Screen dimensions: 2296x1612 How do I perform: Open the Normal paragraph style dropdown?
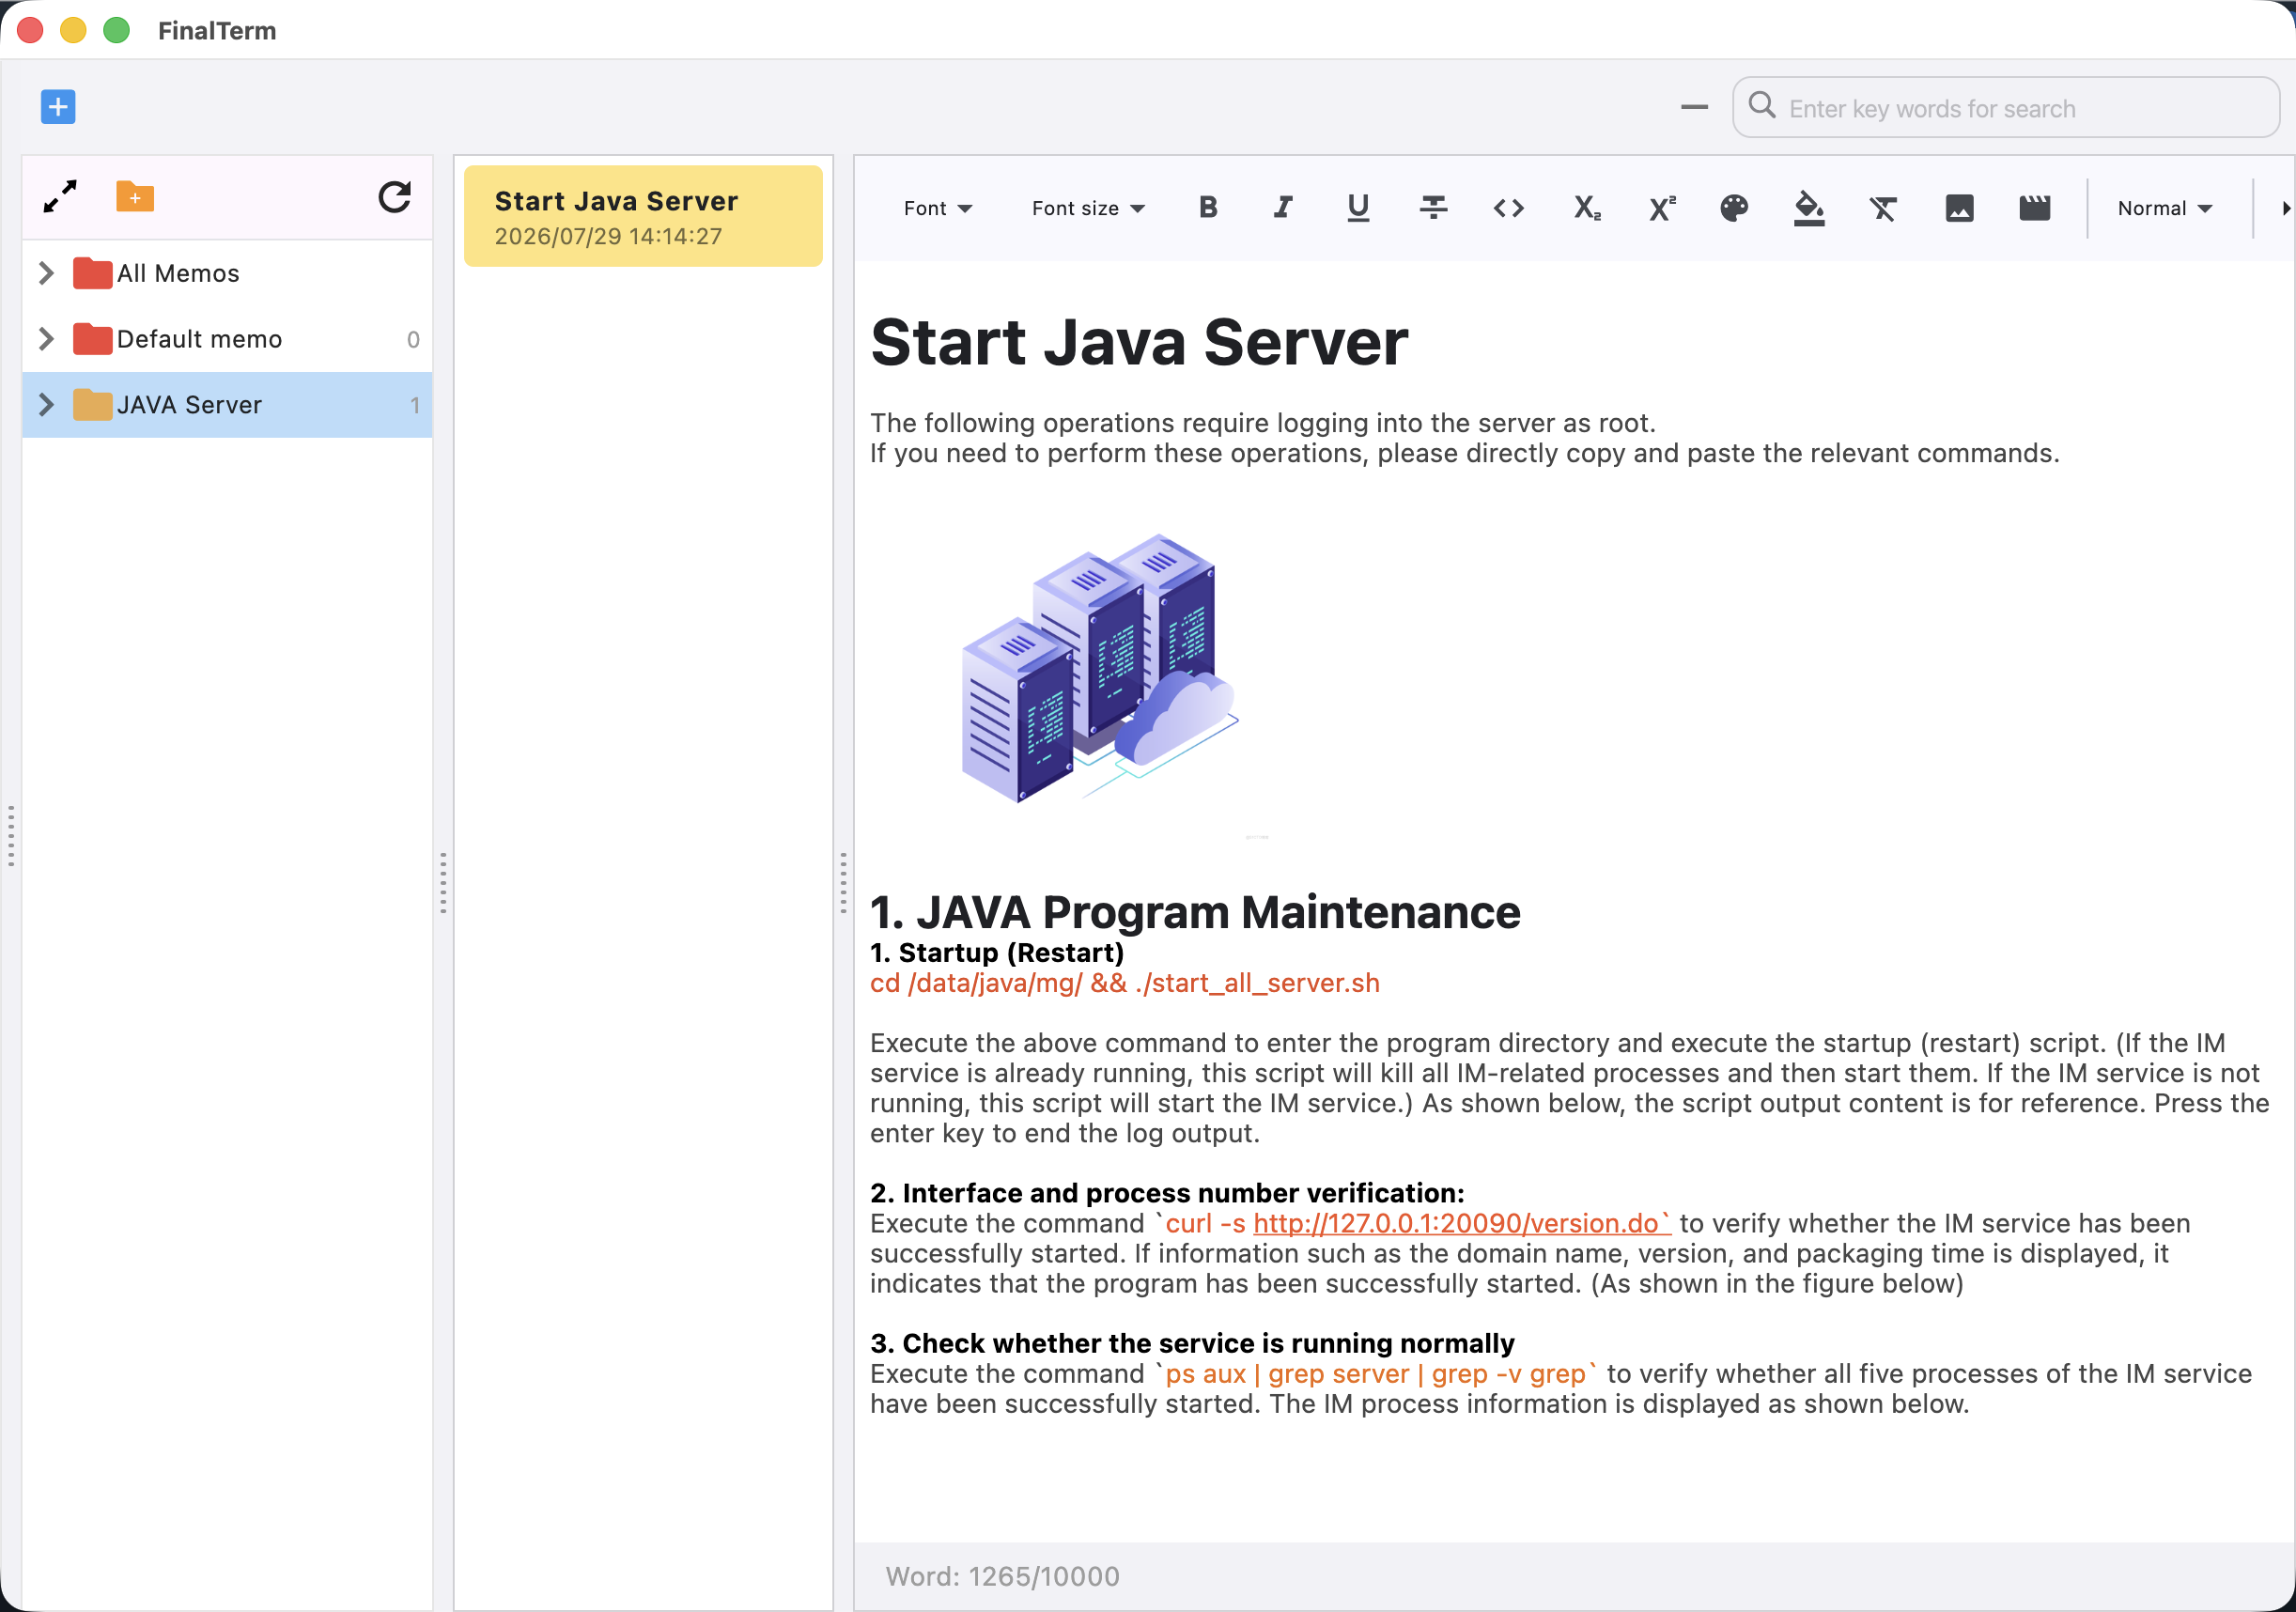pyautogui.click(x=2165, y=208)
